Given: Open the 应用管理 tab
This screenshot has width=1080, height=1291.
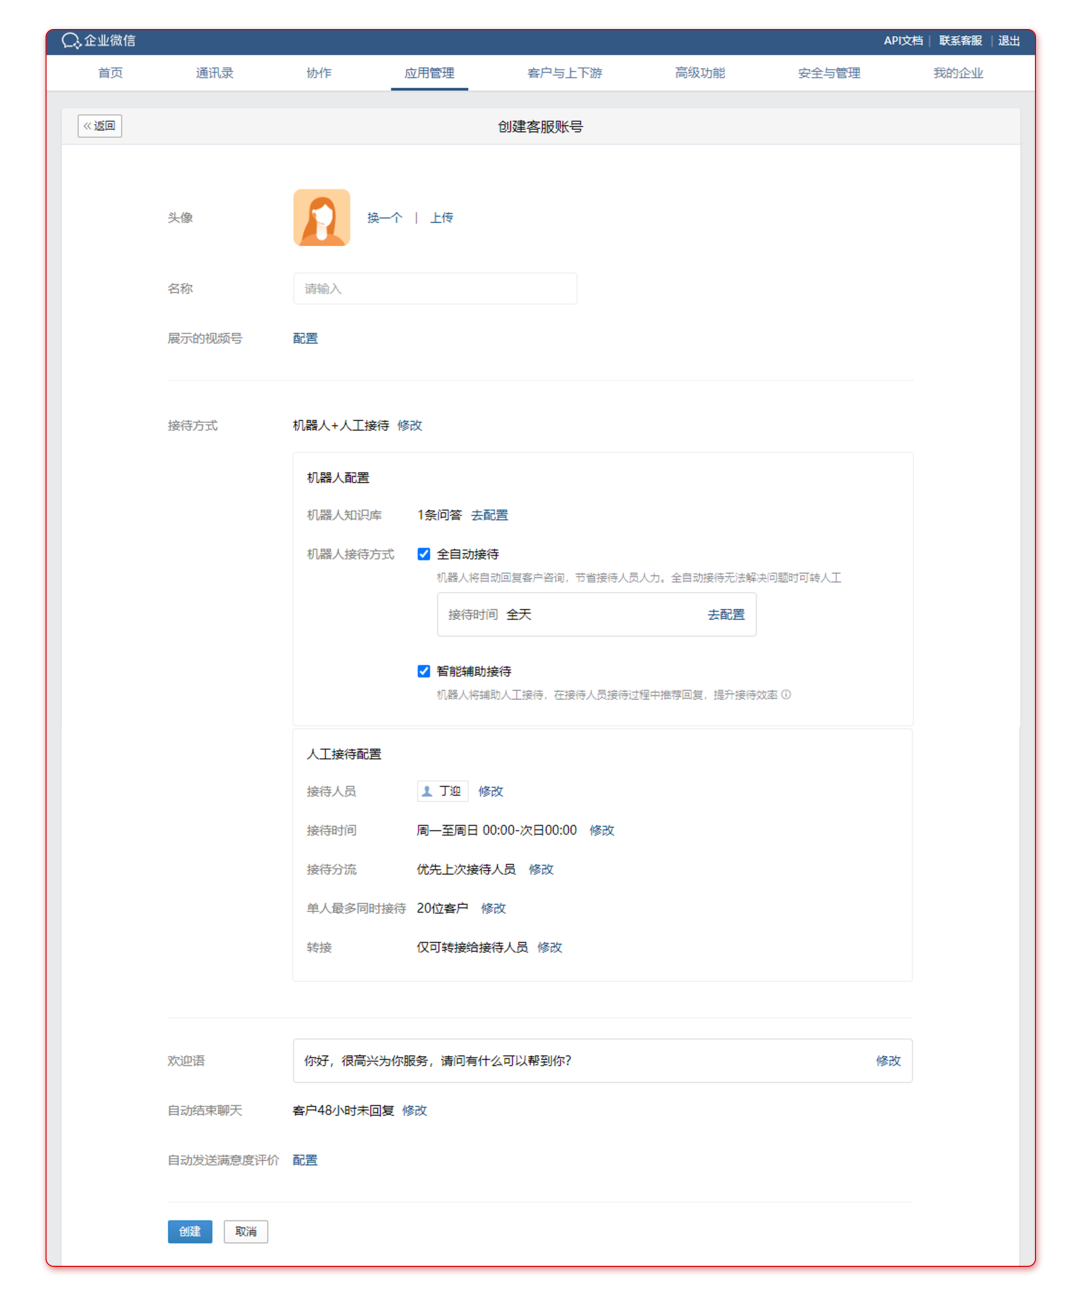Looking at the screenshot, I should click(429, 73).
